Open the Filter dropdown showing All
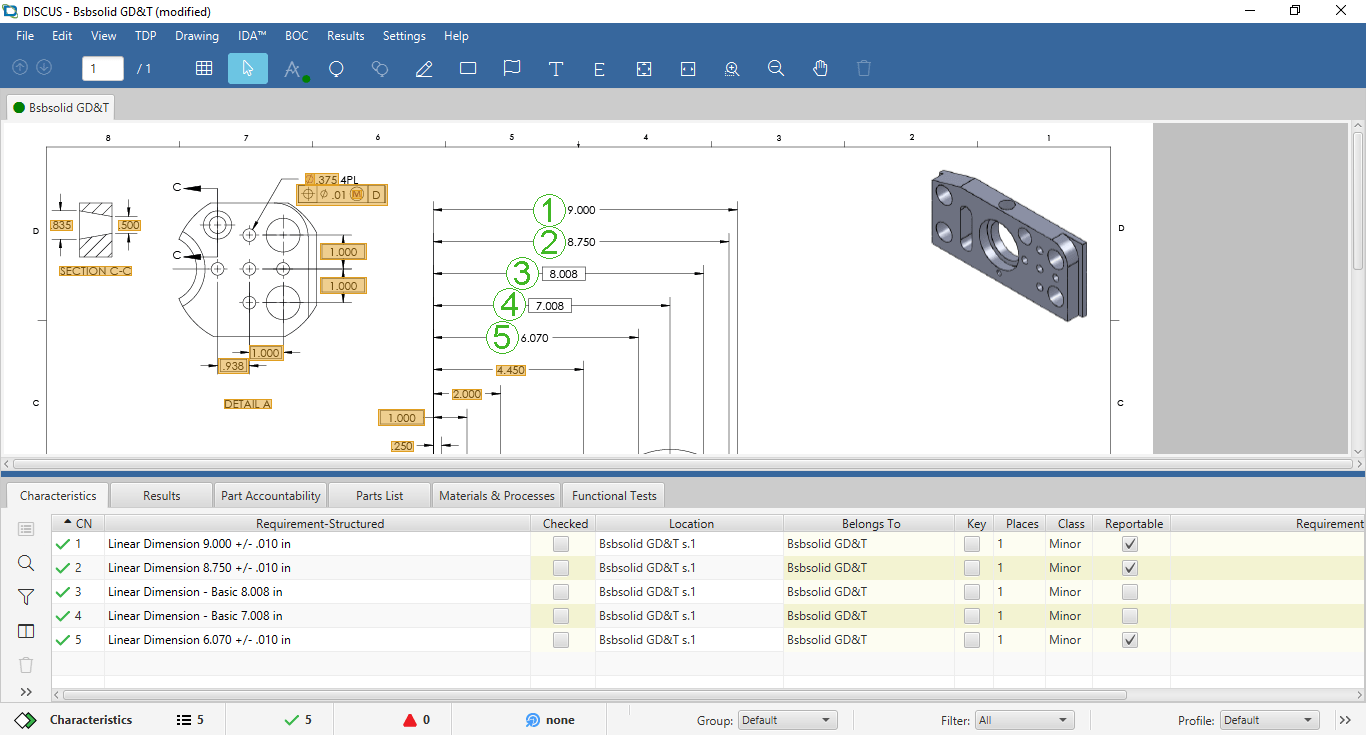 (x=1024, y=720)
